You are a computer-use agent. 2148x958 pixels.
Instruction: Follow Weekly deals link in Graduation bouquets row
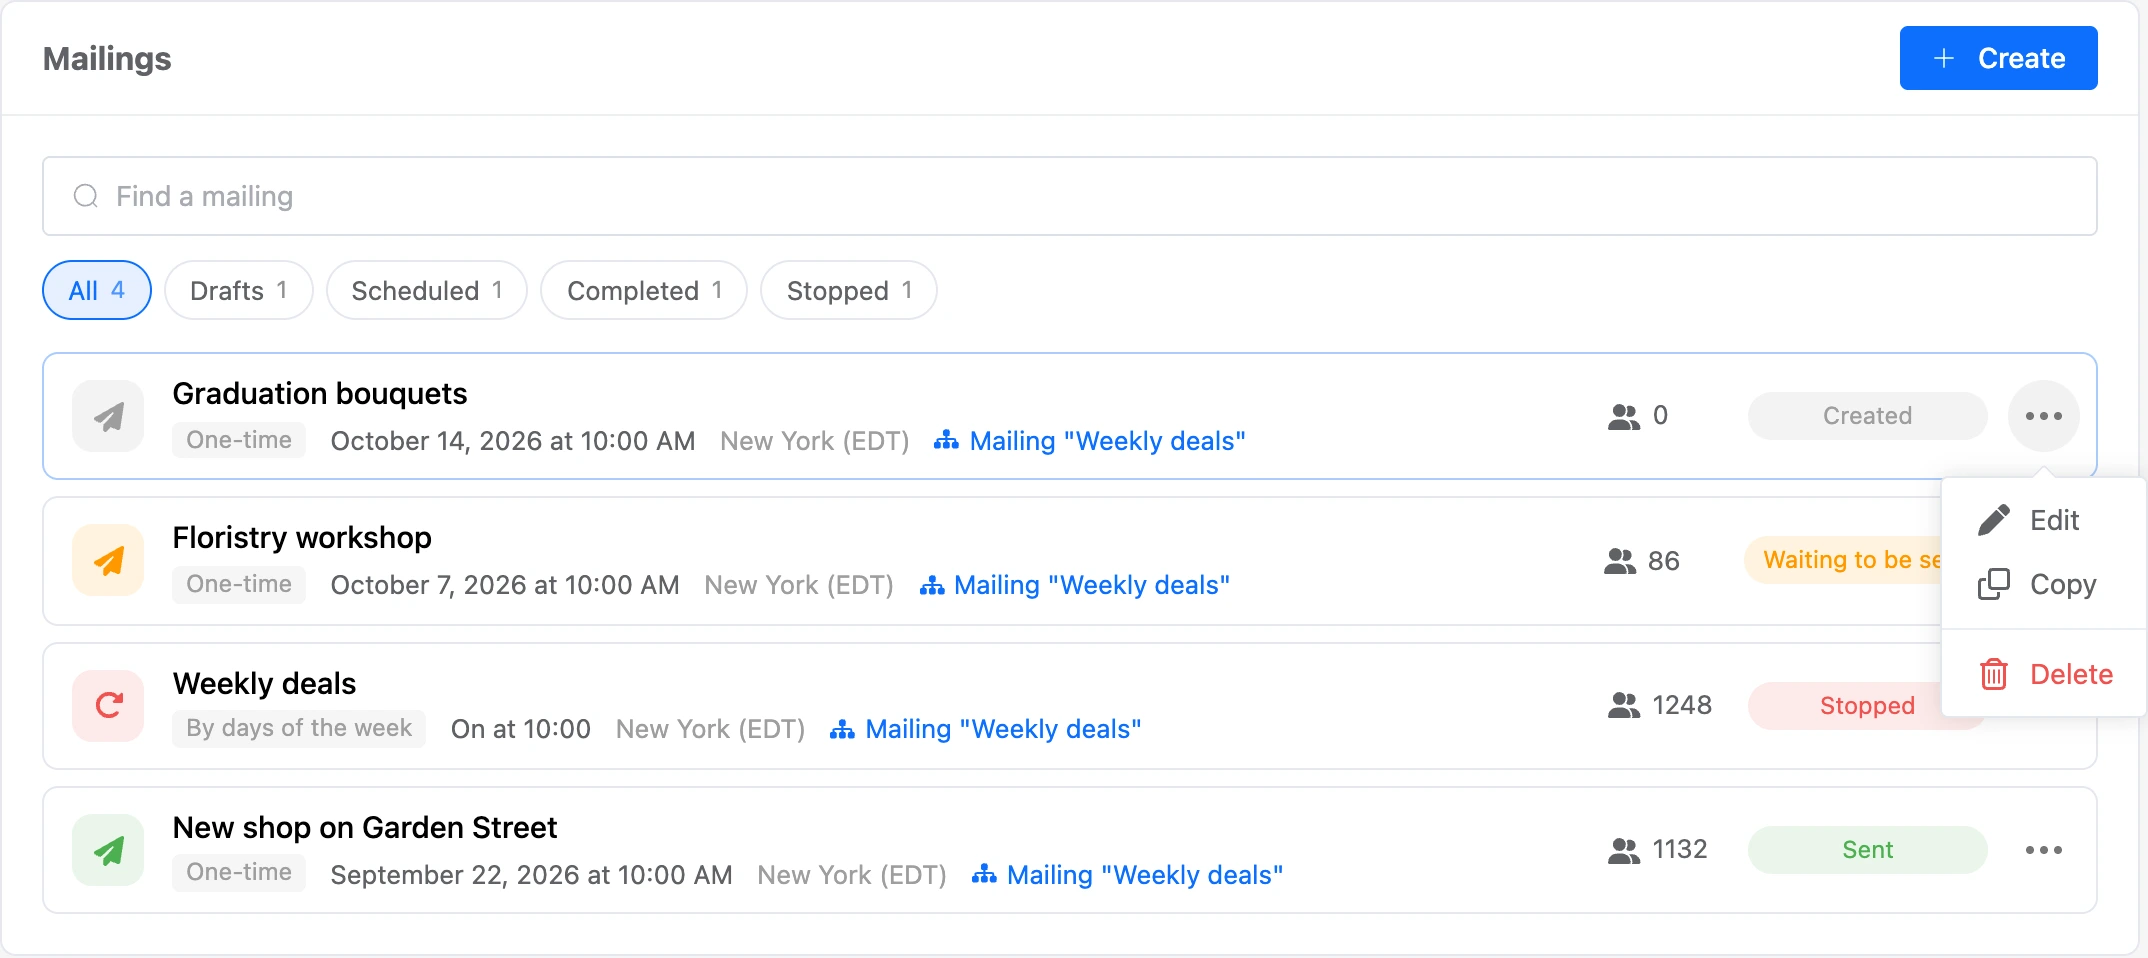click(x=1108, y=441)
